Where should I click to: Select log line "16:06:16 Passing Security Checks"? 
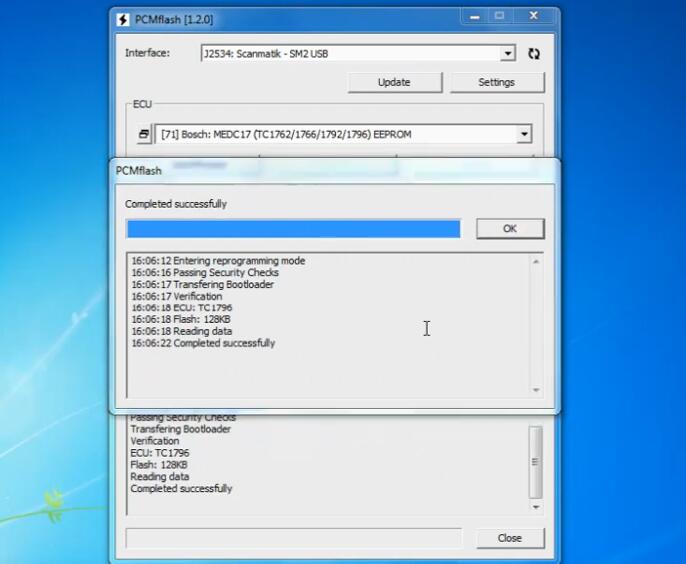[205, 273]
